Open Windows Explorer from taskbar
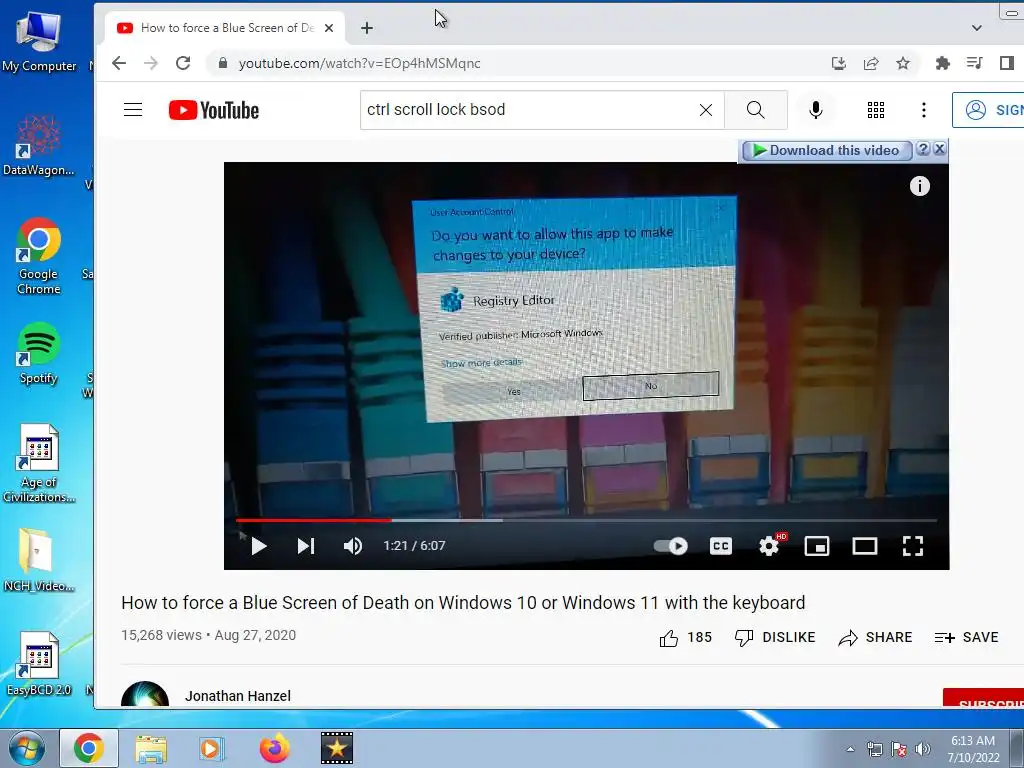The height and width of the screenshot is (768, 1024). 151,748
